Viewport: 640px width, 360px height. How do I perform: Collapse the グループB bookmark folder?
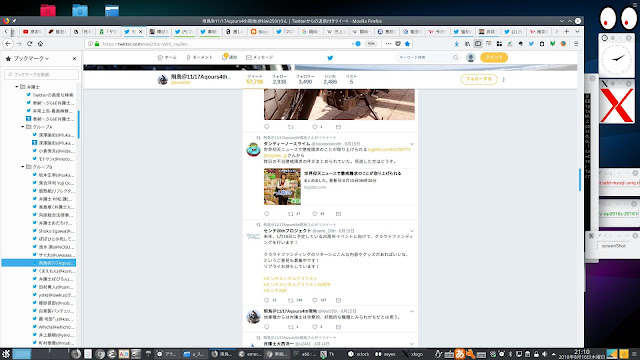pos(22,167)
